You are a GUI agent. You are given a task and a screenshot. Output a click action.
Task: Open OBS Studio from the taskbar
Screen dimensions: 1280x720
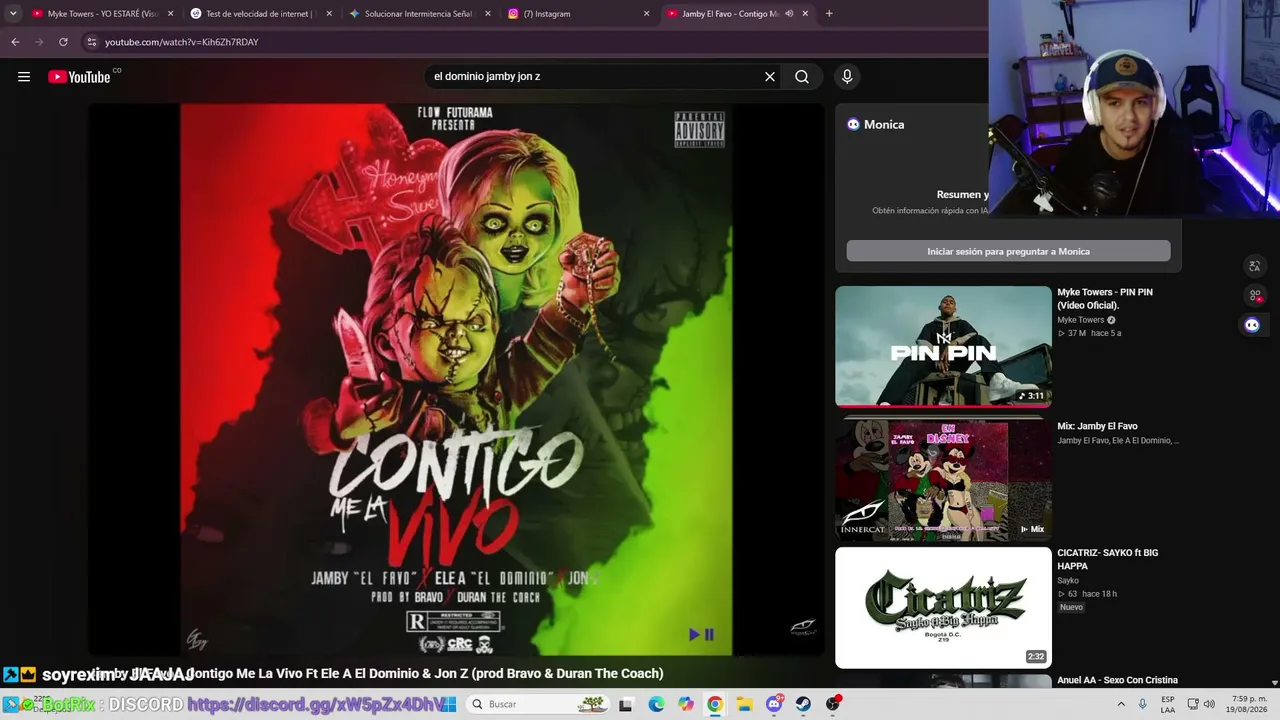[x=833, y=704]
